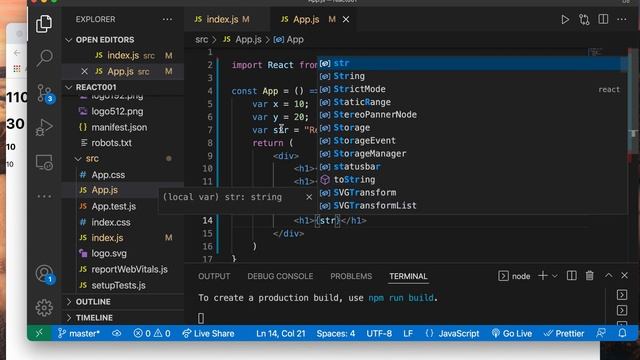Dismiss the str variable hint popup
The height and width of the screenshot is (360, 640).
309,197
